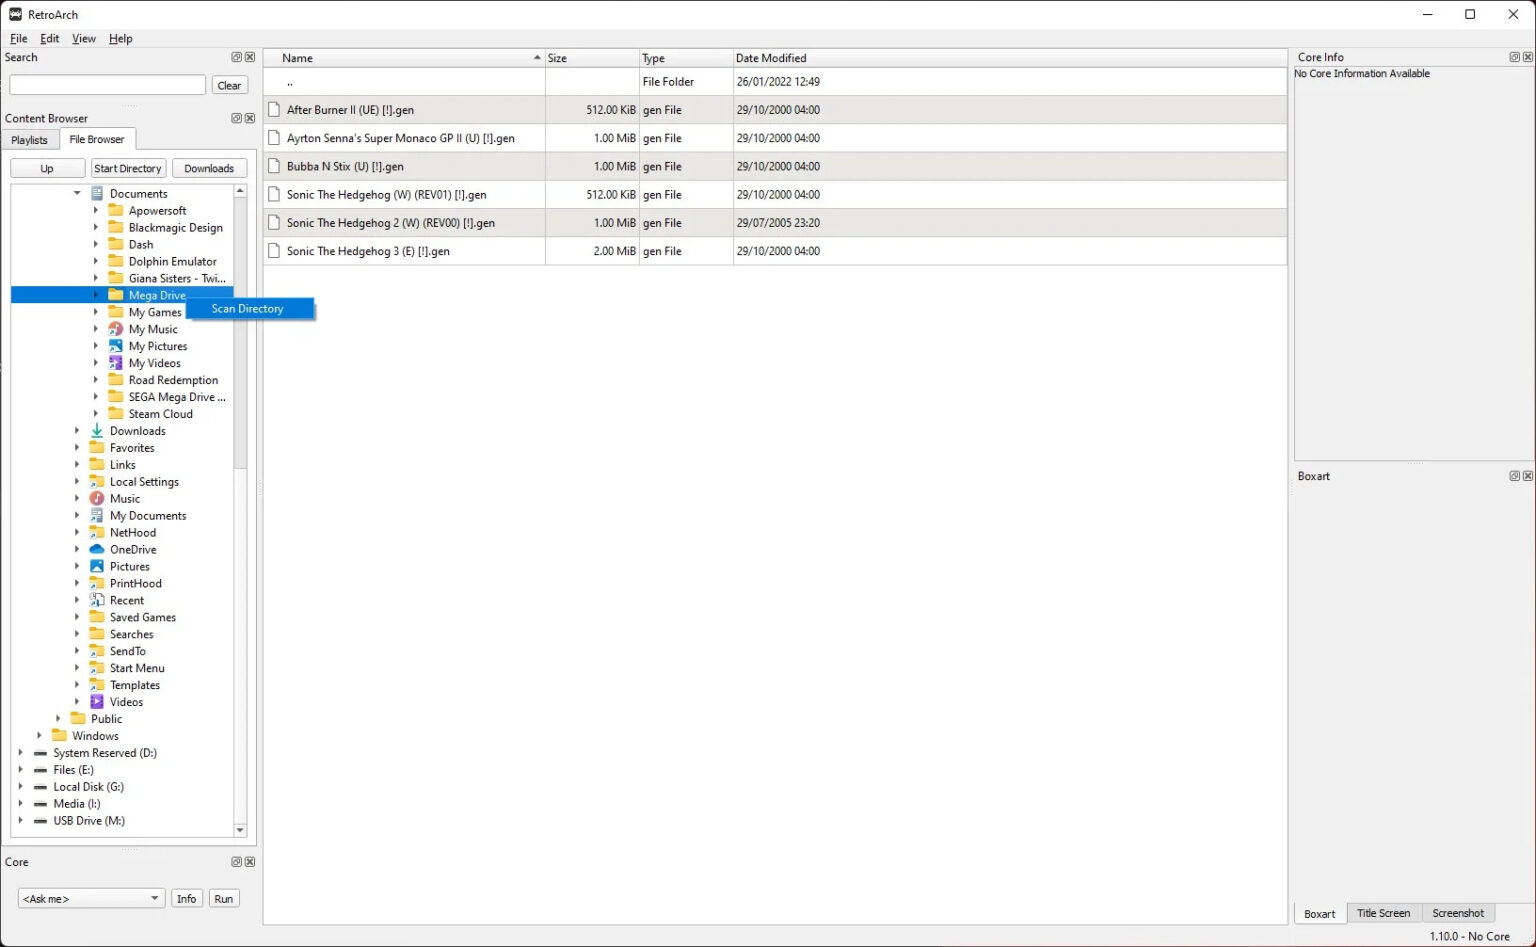Click the Clear search button
The width and height of the screenshot is (1536, 947).
[229, 85]
